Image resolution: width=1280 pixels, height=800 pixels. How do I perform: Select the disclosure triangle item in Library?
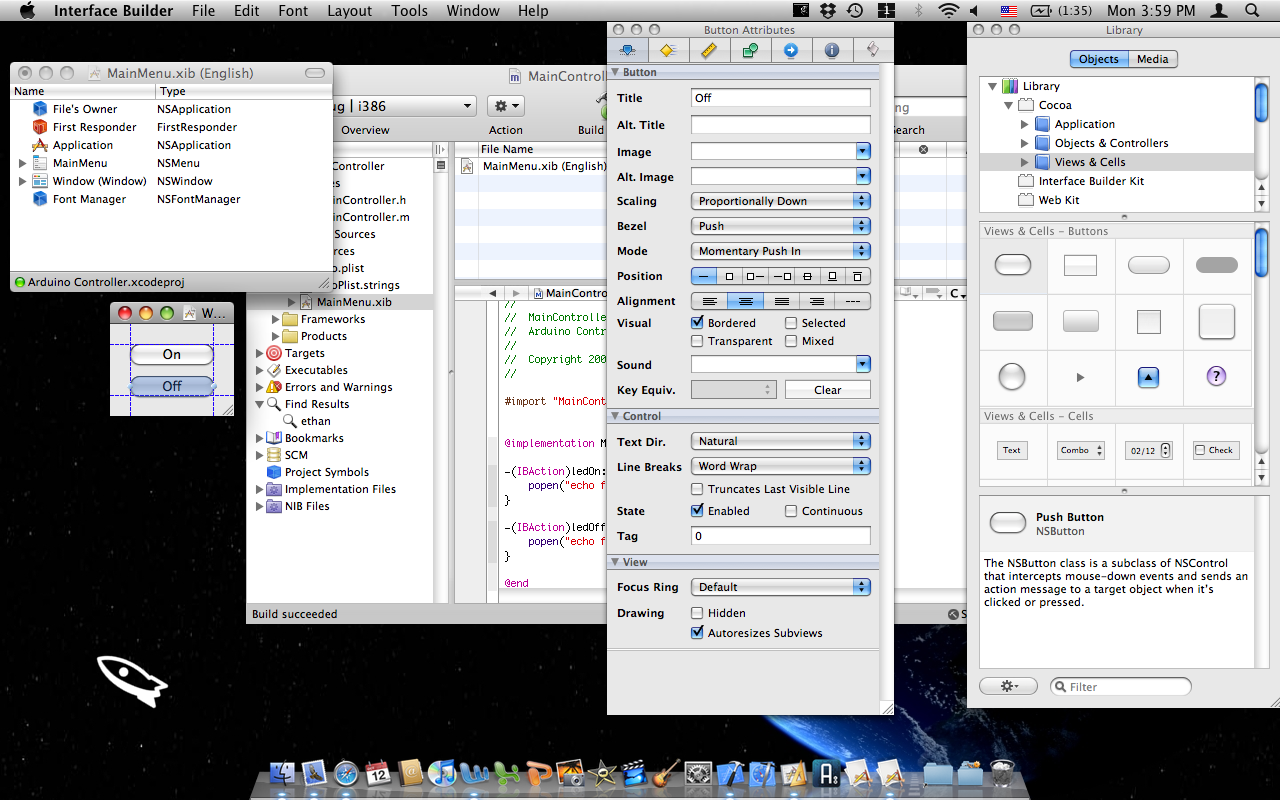pos(1080,377)
